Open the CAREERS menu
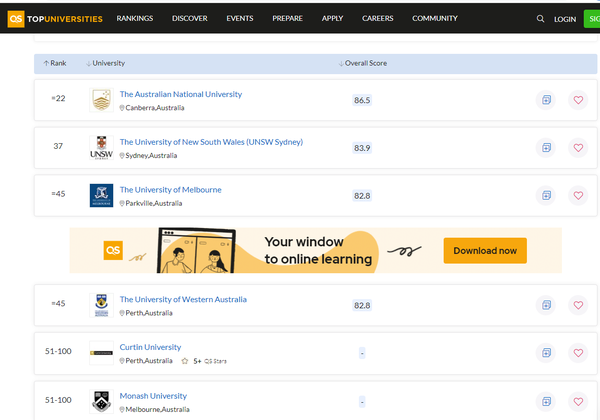The image size is (600, 420). point(378,18)
